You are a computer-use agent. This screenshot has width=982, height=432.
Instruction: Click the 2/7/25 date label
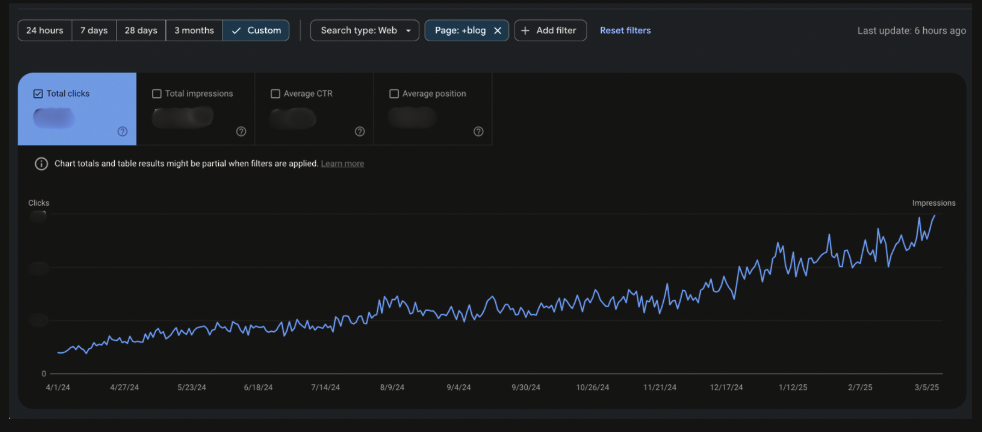[x=860, y=388]
